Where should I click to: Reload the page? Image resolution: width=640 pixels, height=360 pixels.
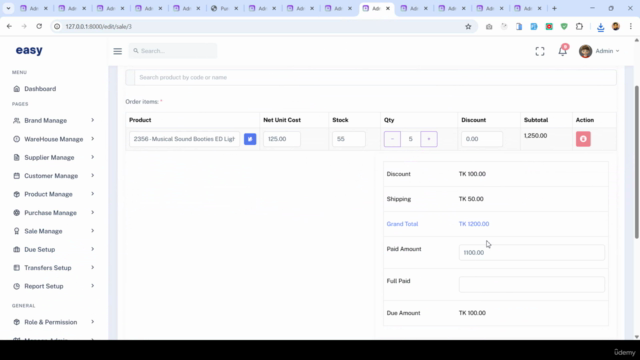[x=39, y=27]
